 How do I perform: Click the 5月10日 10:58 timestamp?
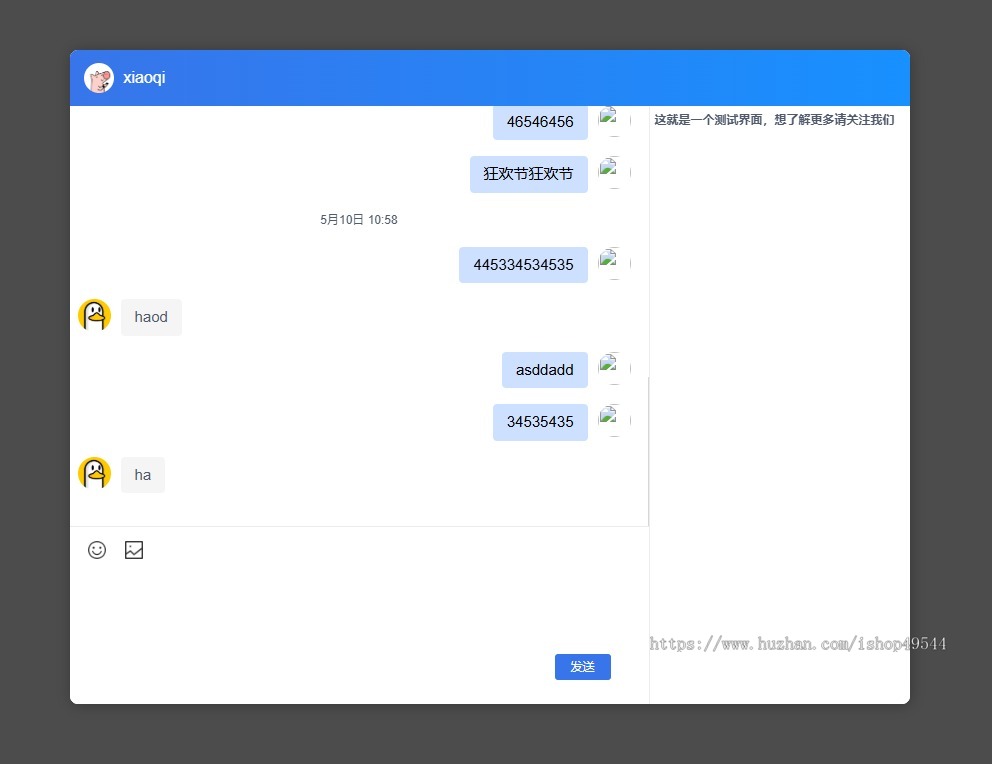pos(359,219)
